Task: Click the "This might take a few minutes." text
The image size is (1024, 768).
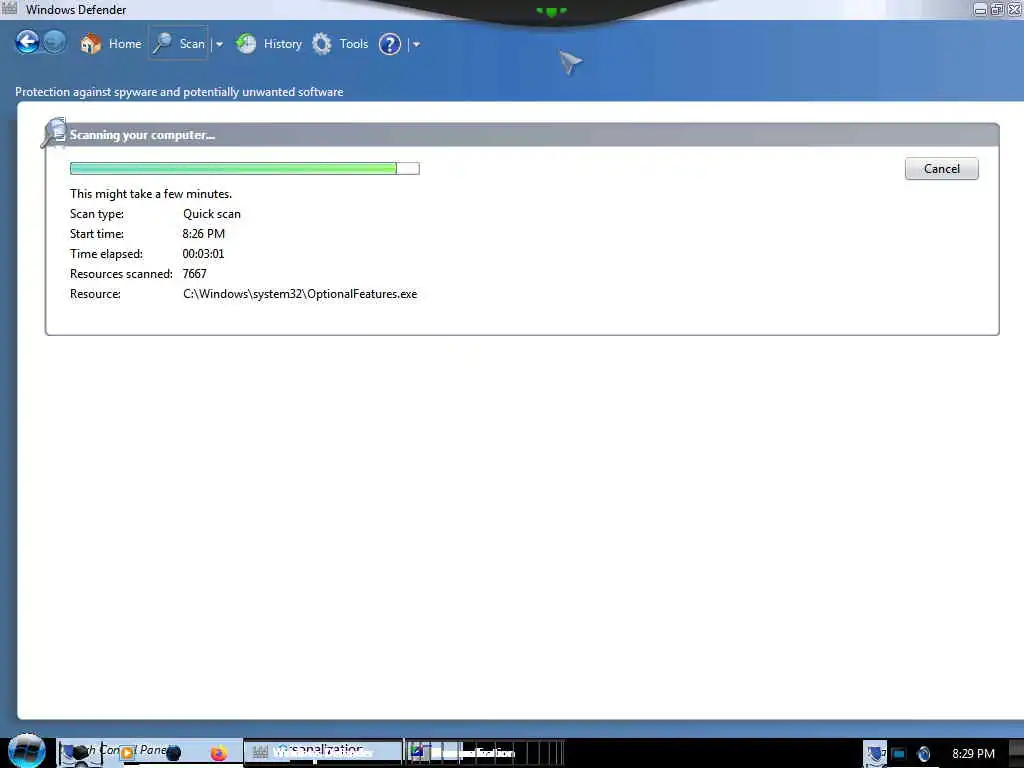Action: (151, 194)
